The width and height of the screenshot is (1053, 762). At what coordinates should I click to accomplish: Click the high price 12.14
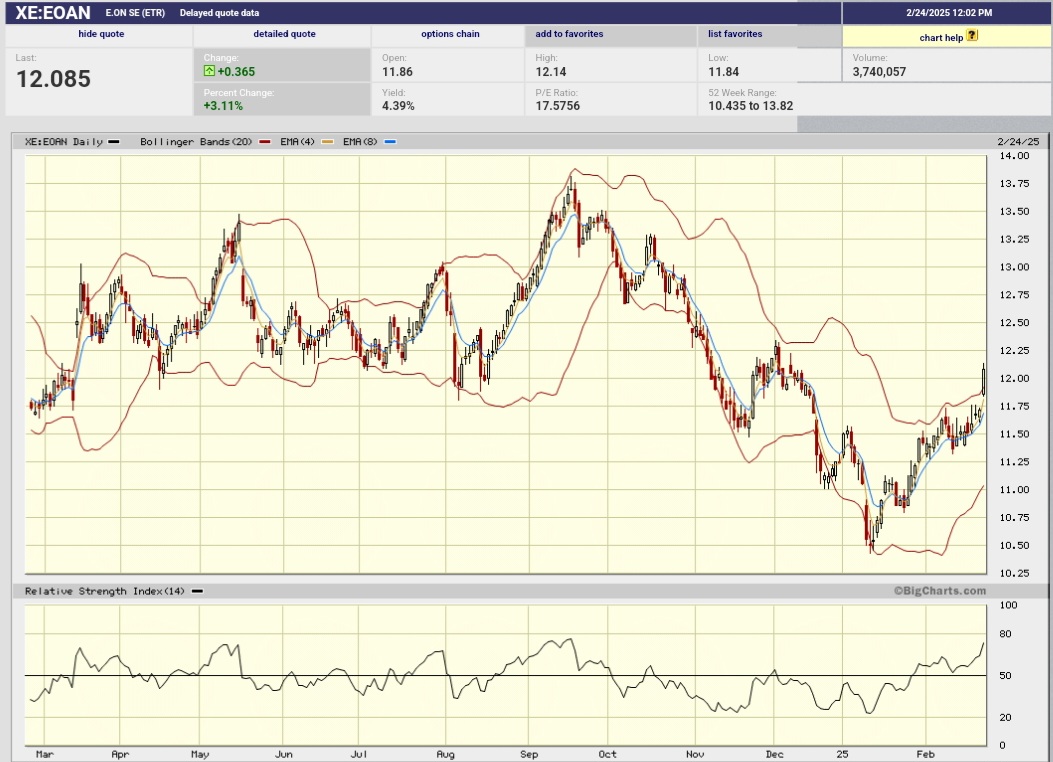(551, 72)
